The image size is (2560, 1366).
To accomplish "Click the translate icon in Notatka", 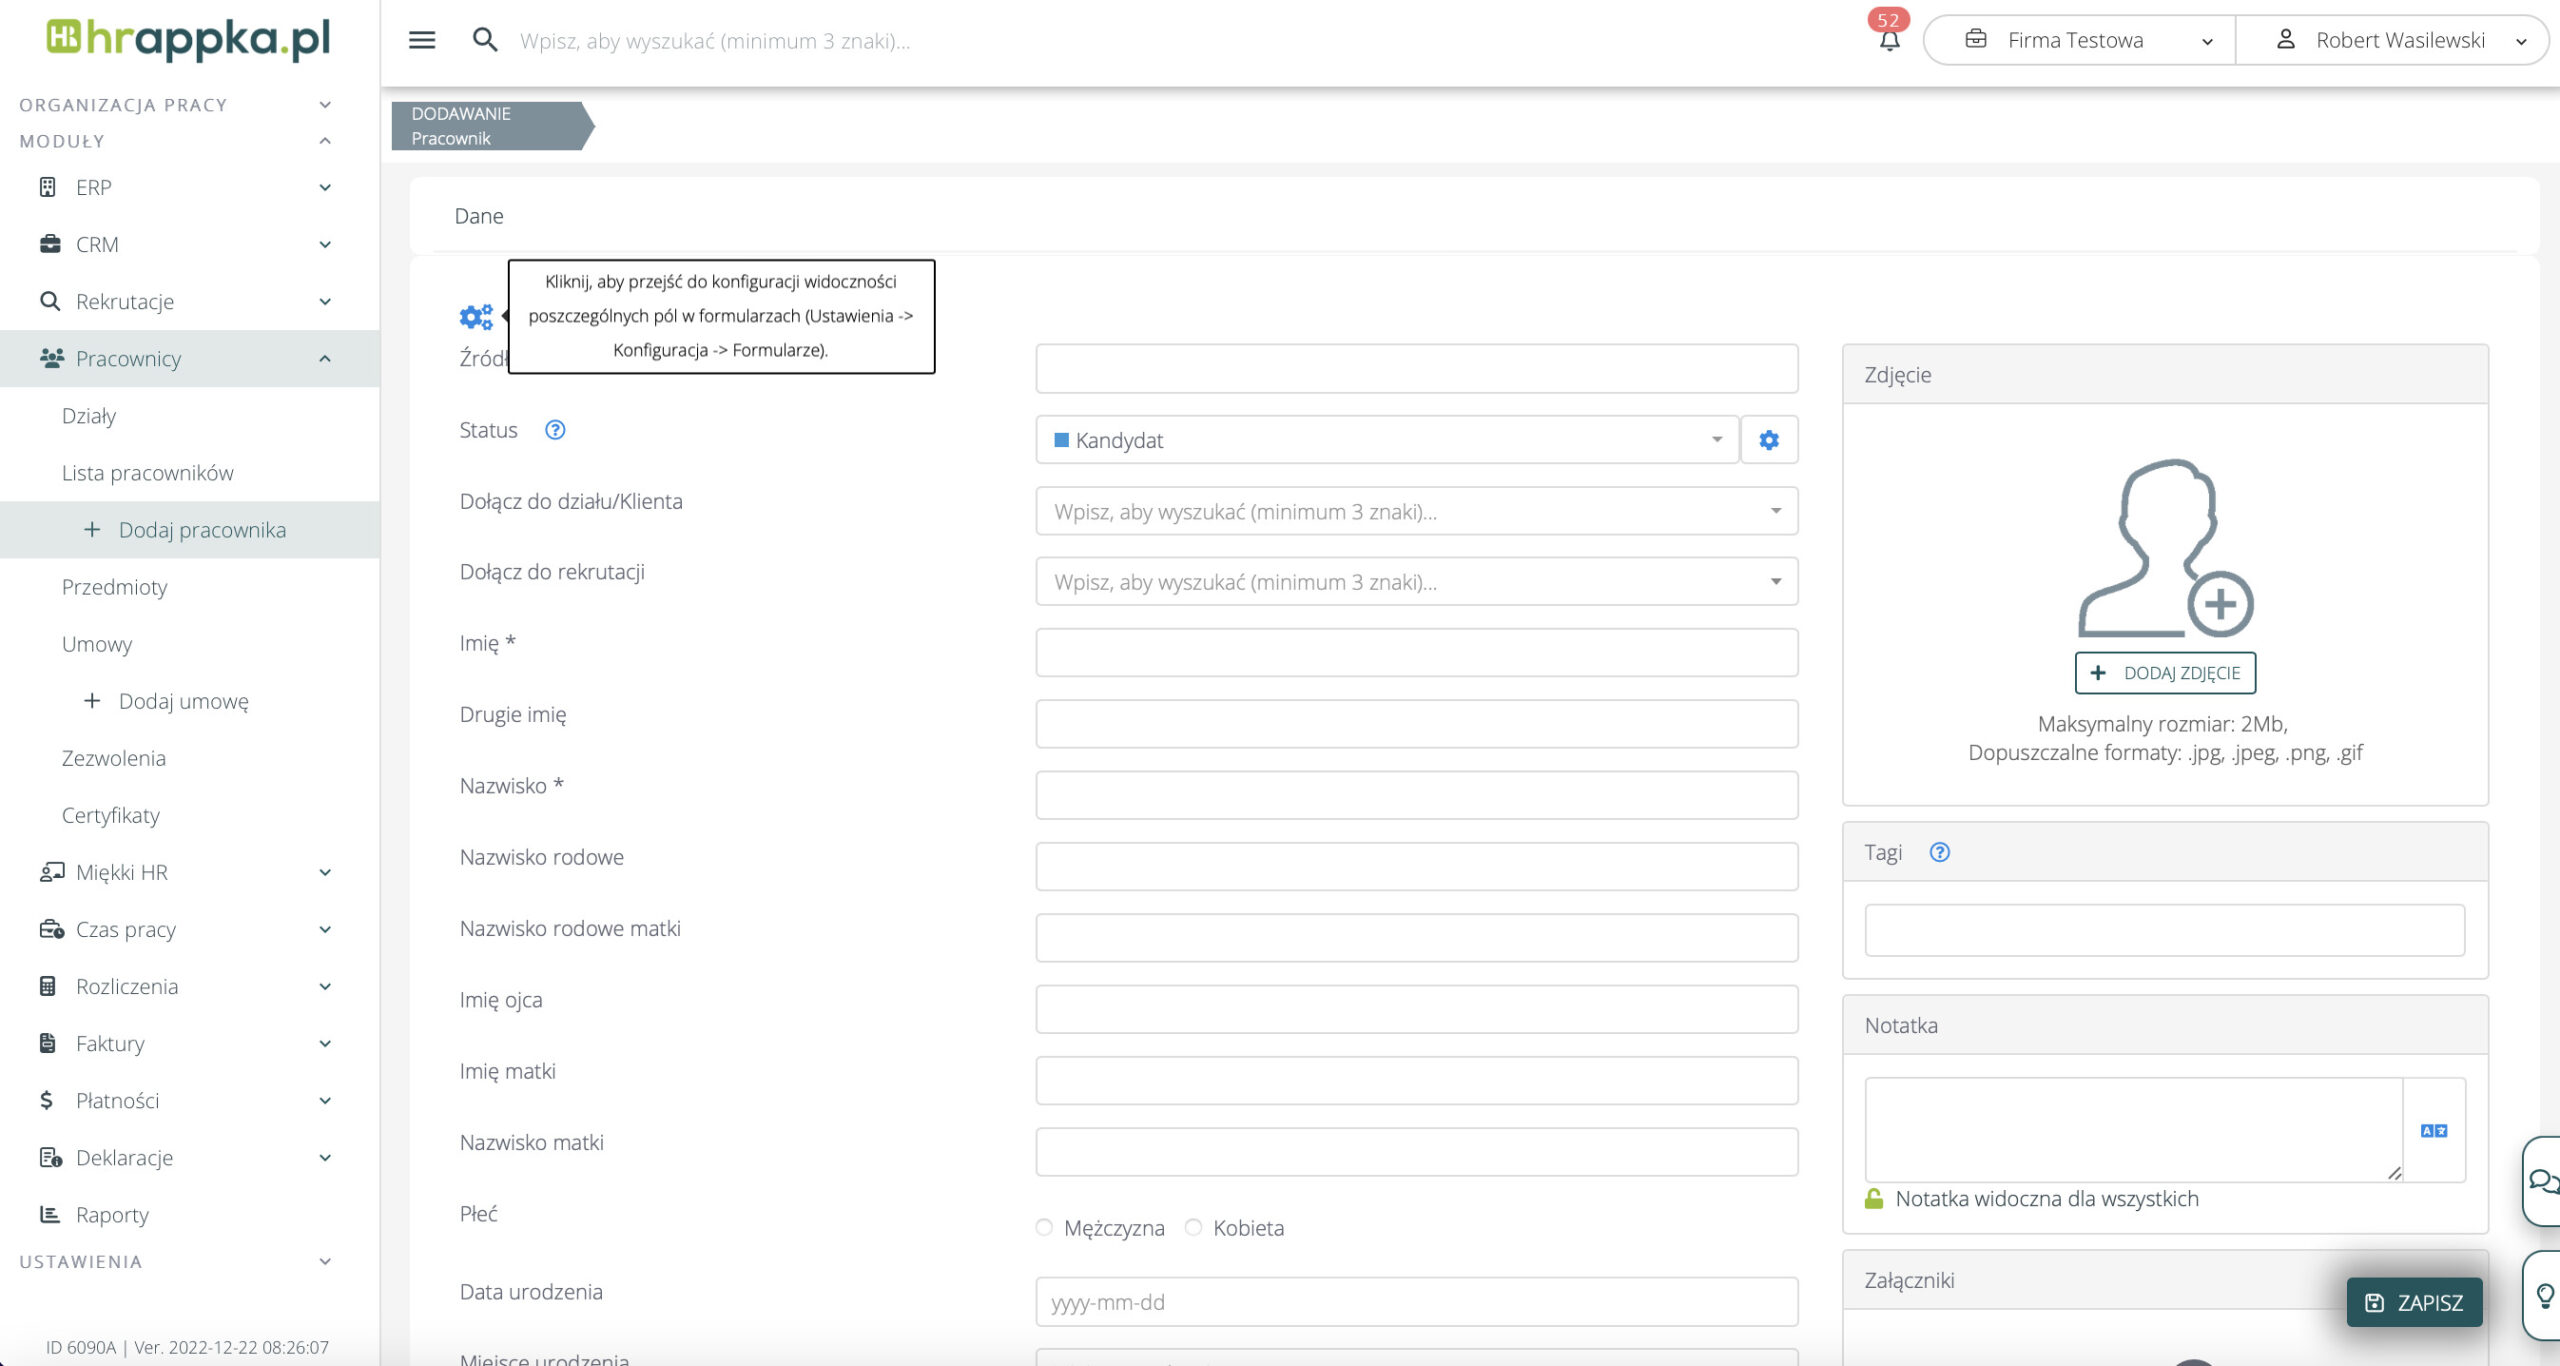I will tap(2433, 1130).
